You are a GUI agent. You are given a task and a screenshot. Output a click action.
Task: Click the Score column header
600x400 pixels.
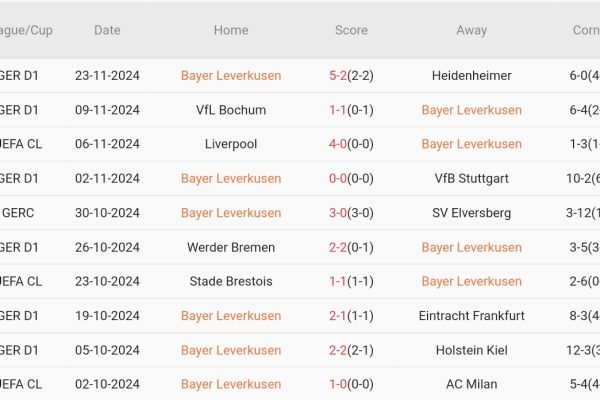pyautogui.click(x=351, y=30)
